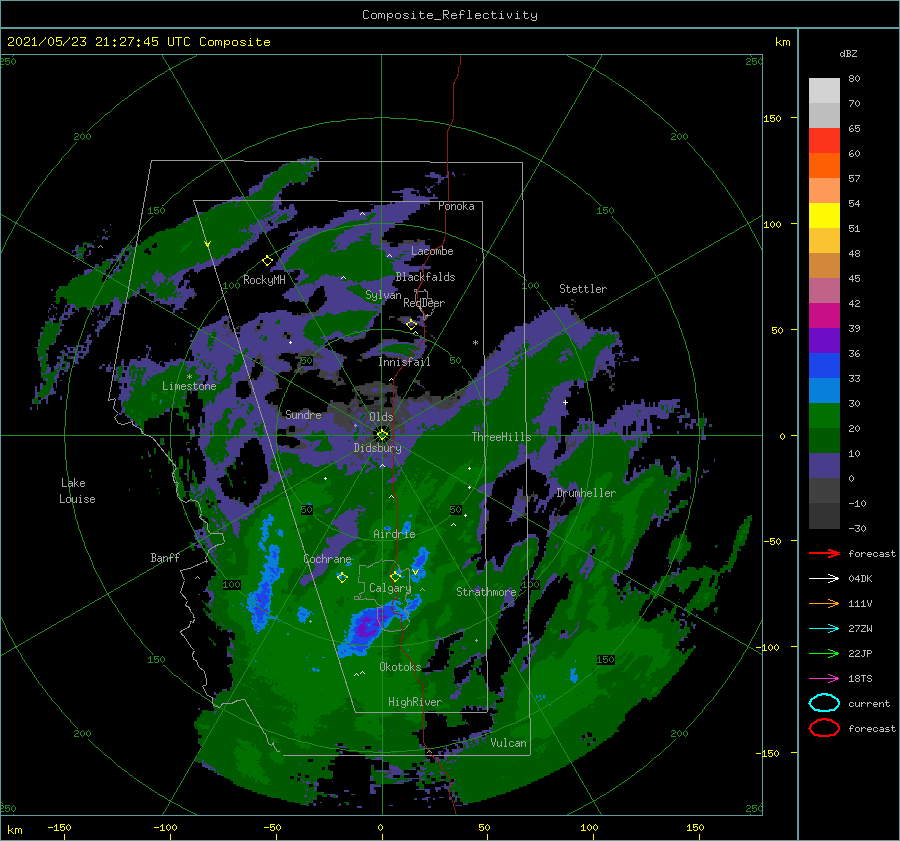The width and height of the screenshot is (900, 841).
Task: Click the HighRiver town label
Action: coord(415,702)
